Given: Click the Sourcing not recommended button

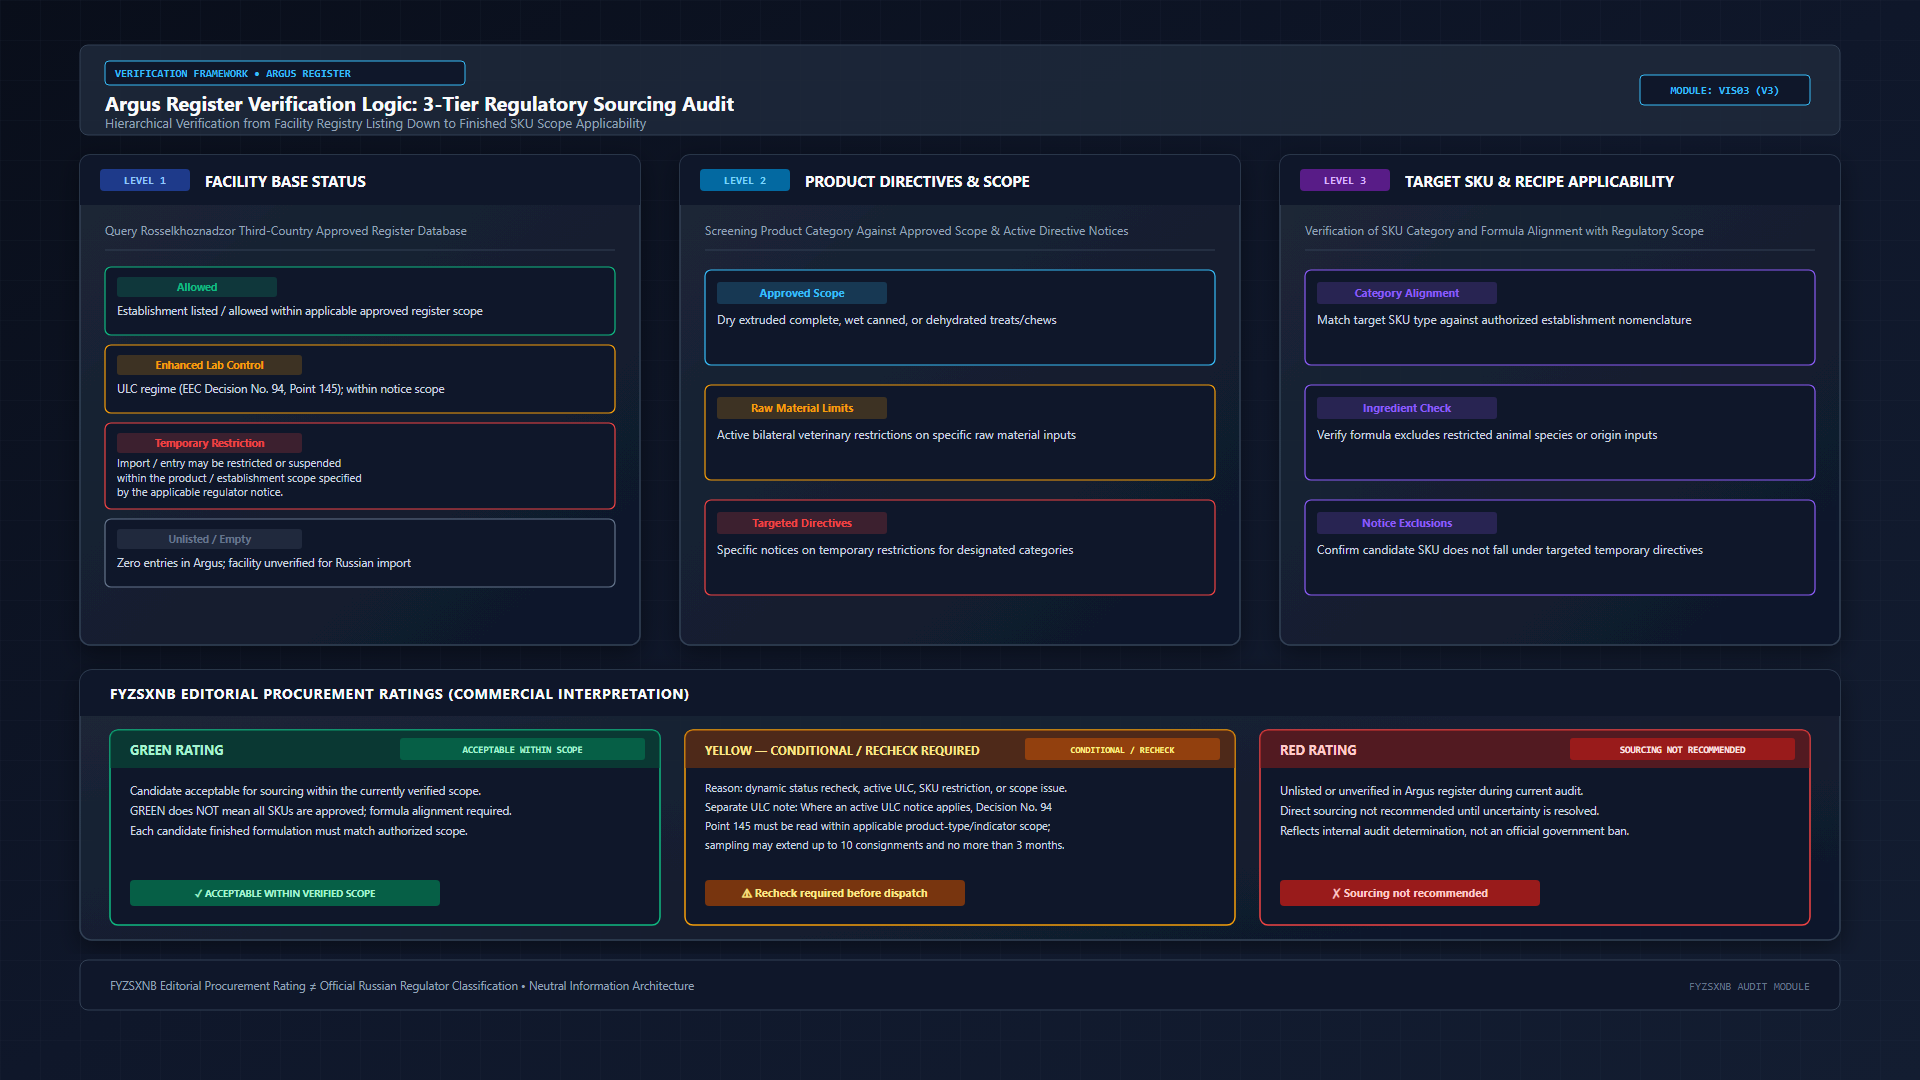Looking at the screenshot, I should pos(1410,893).
